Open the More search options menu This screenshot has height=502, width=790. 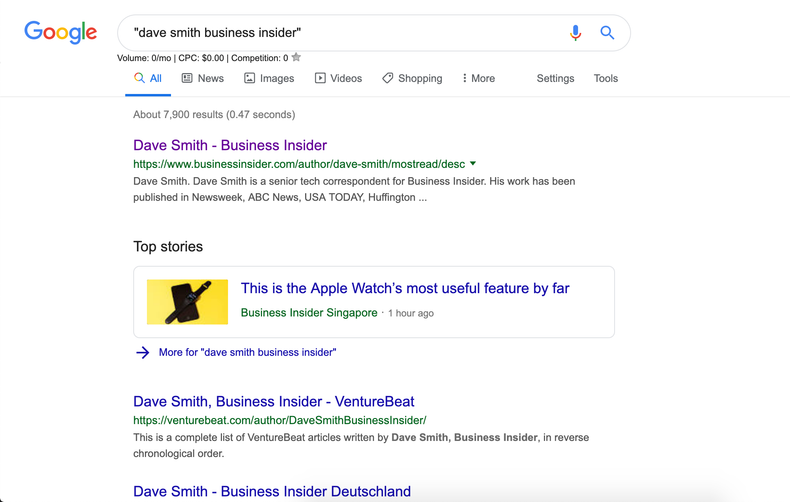pyautogui.click(x=478, y=78)
